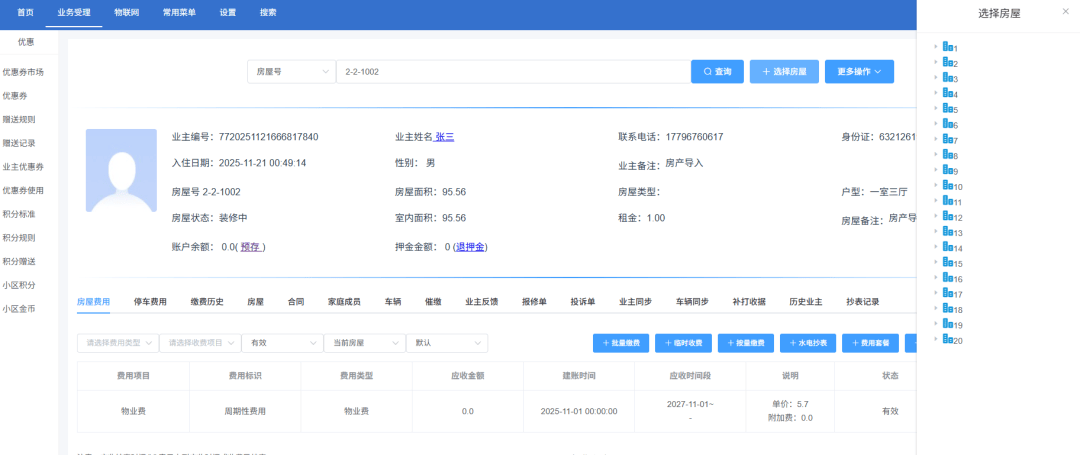Select building 10 icon in the tree

tap(947, 186)
